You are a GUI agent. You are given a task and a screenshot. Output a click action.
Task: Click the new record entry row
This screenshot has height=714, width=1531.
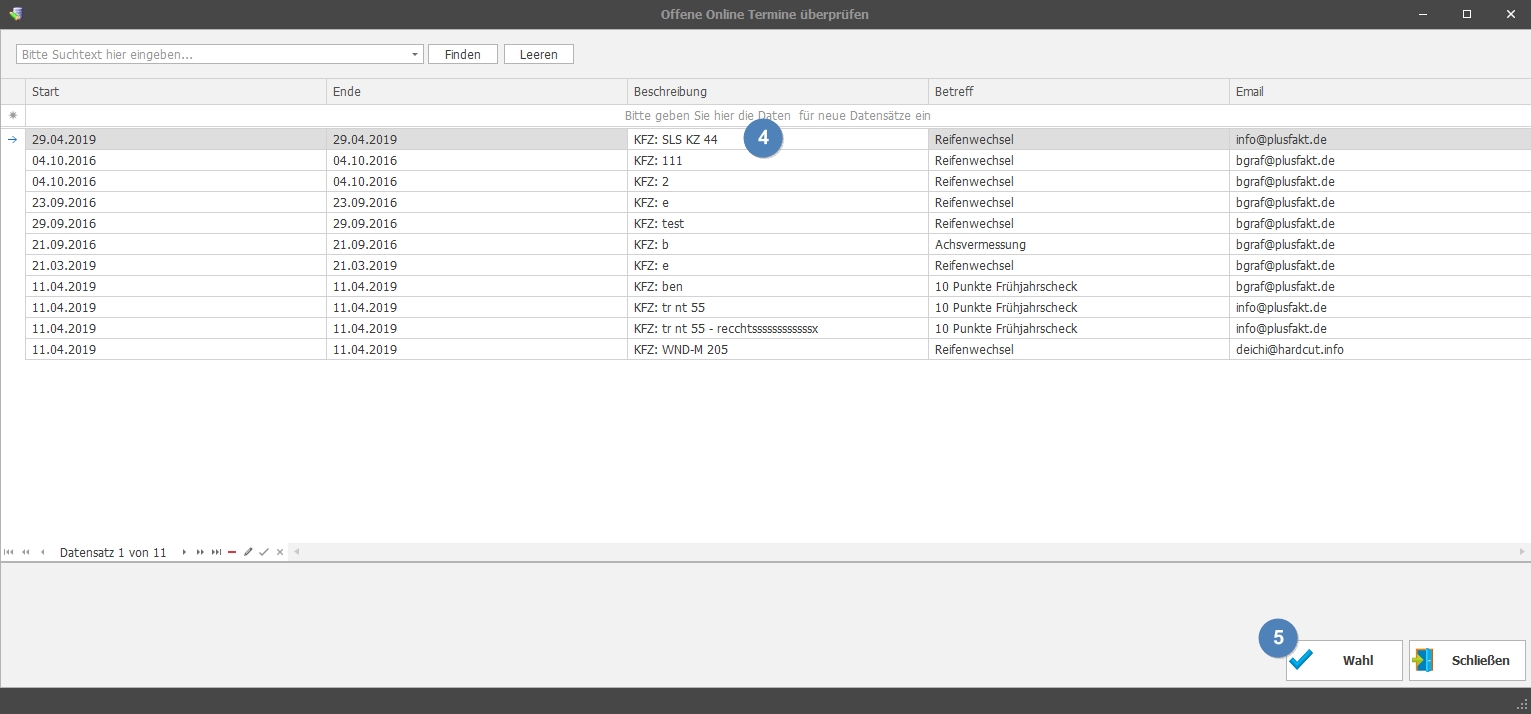pos(778,116)
